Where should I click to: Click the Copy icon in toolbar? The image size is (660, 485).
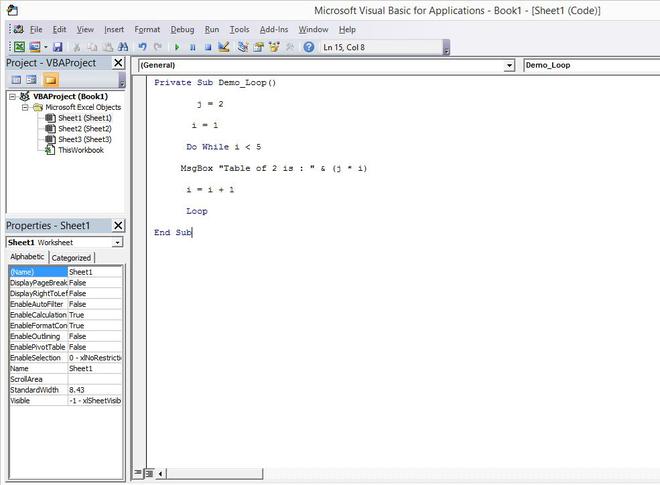[x=93, y=47]
